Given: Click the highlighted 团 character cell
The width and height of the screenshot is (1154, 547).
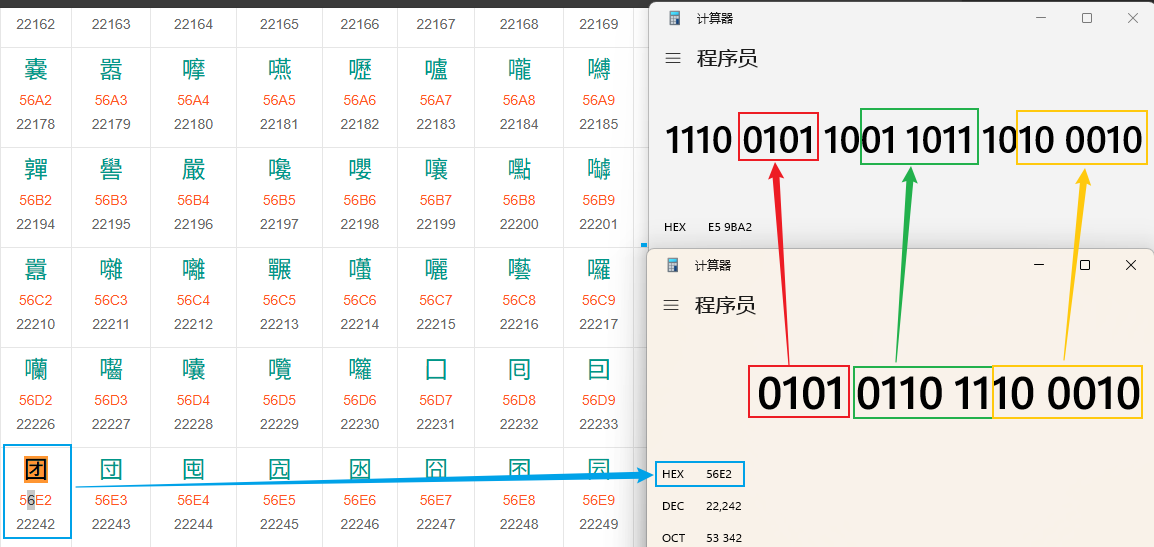Looking at the screenshot, I should [36, 469].
